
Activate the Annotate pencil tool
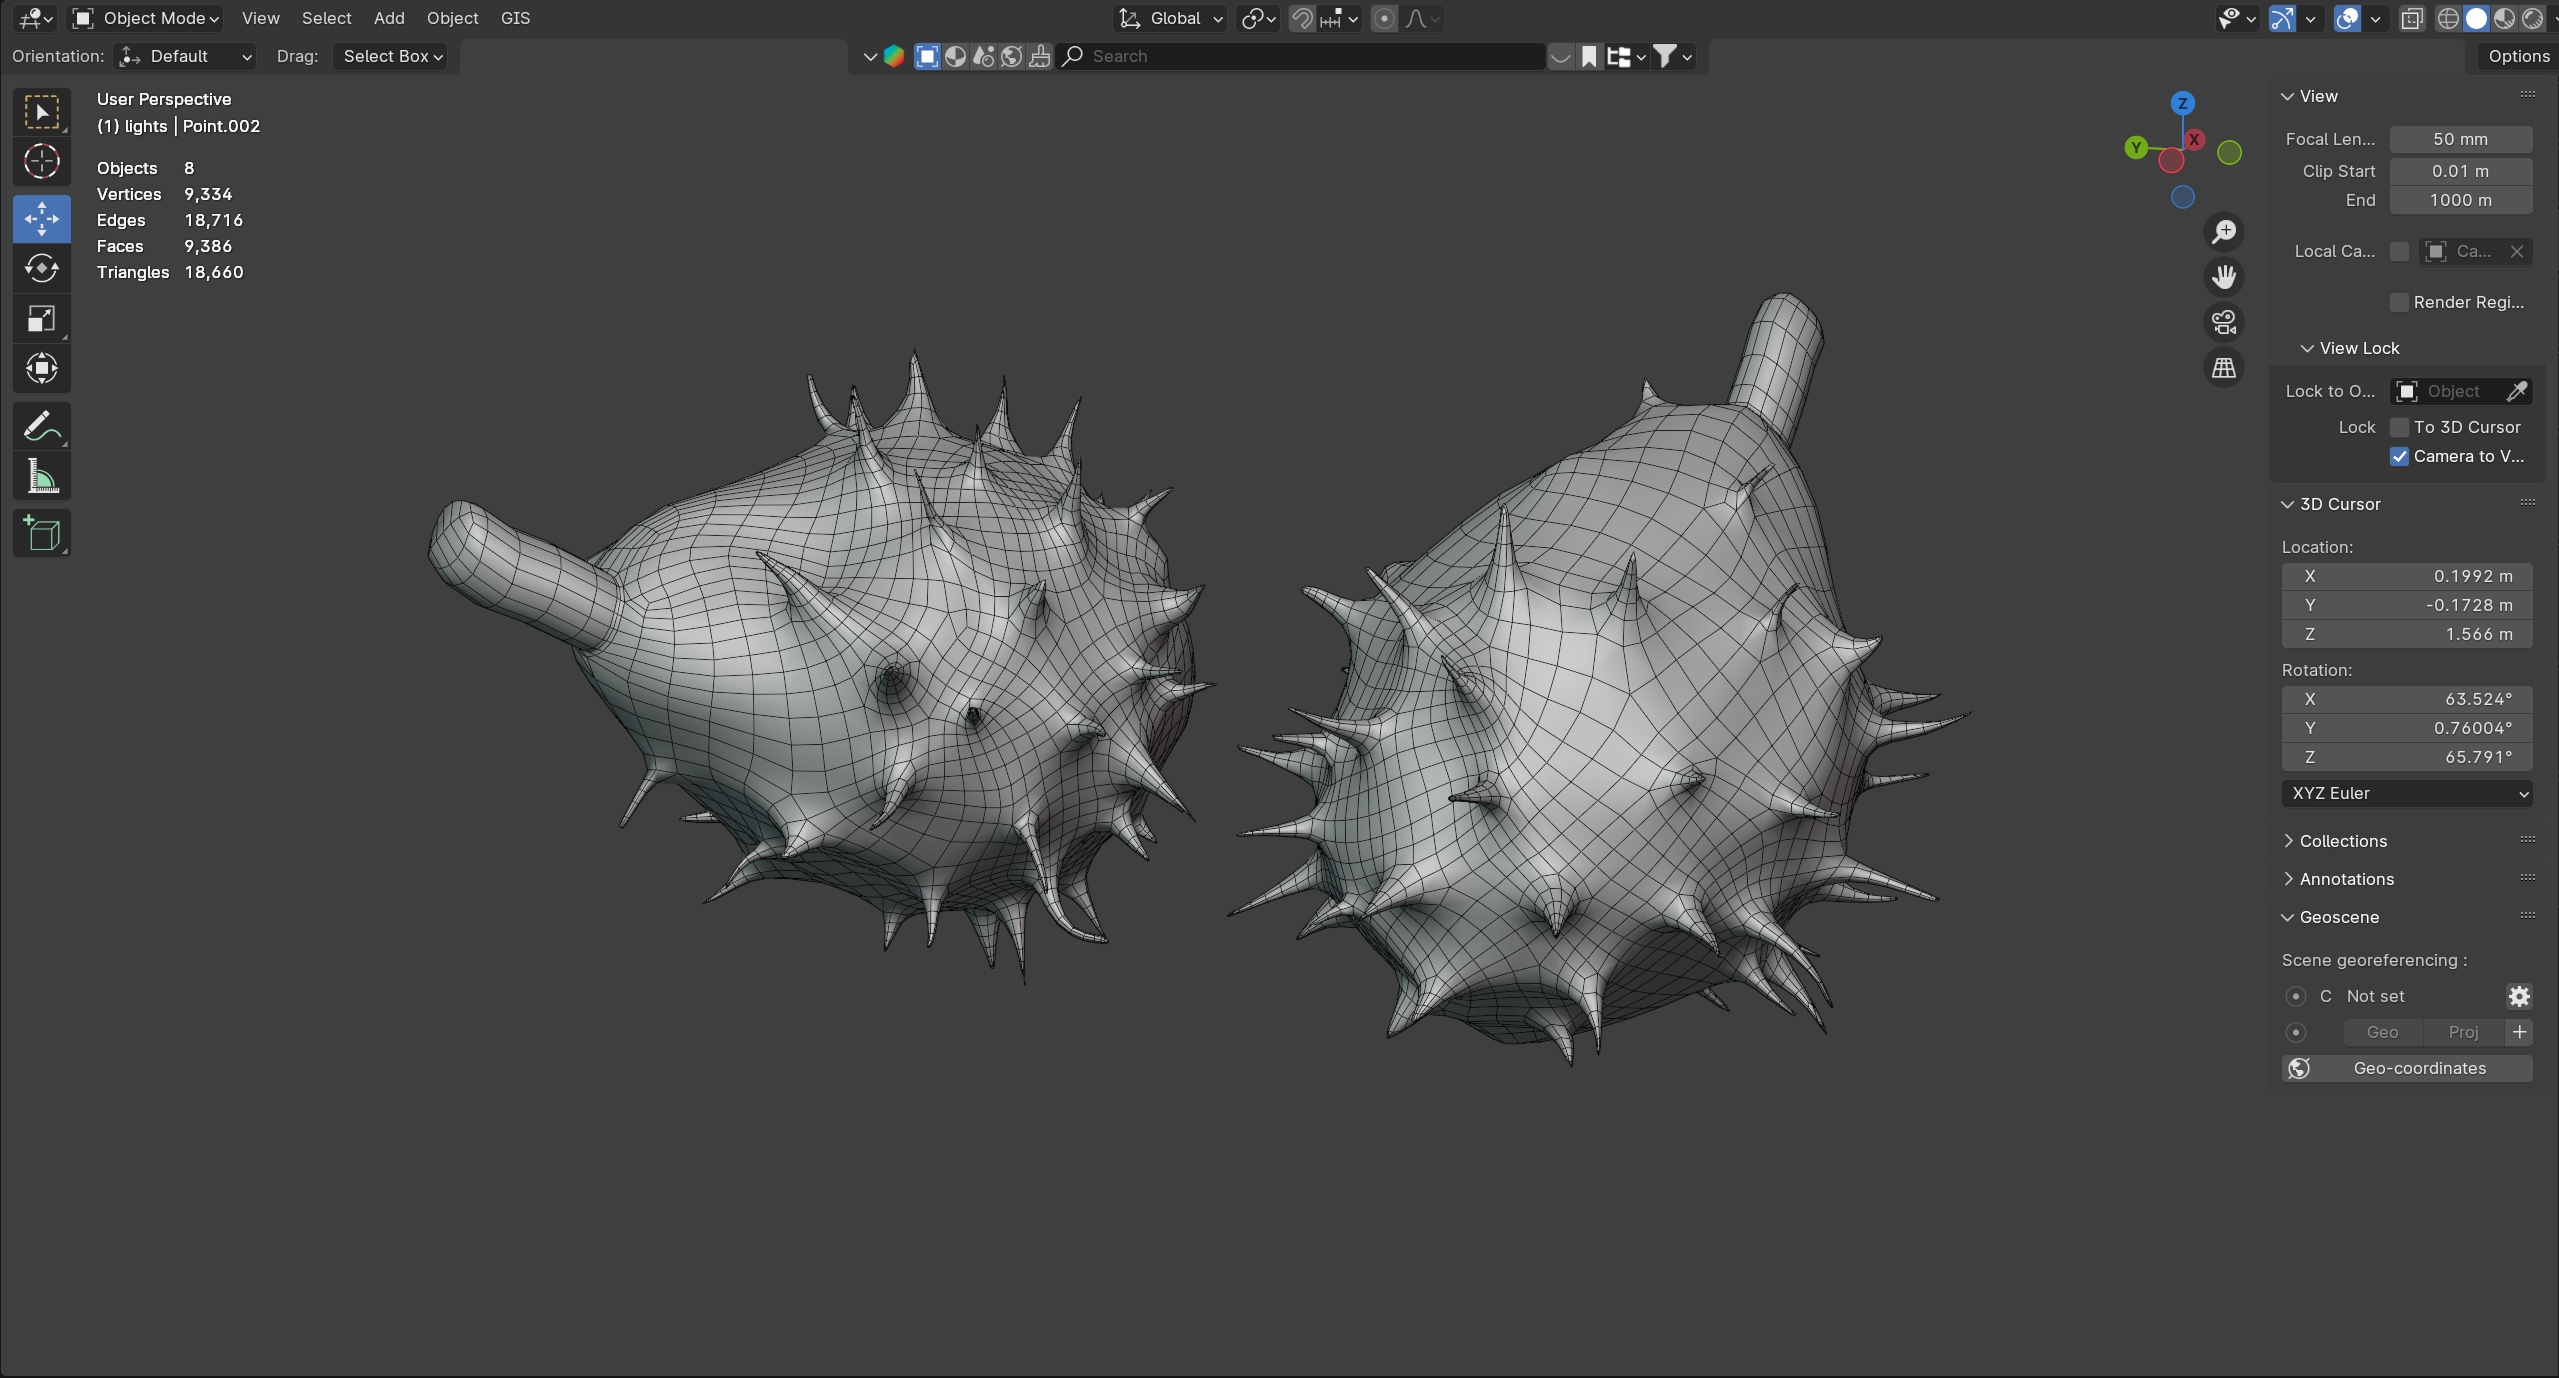(x=41, y=427)
